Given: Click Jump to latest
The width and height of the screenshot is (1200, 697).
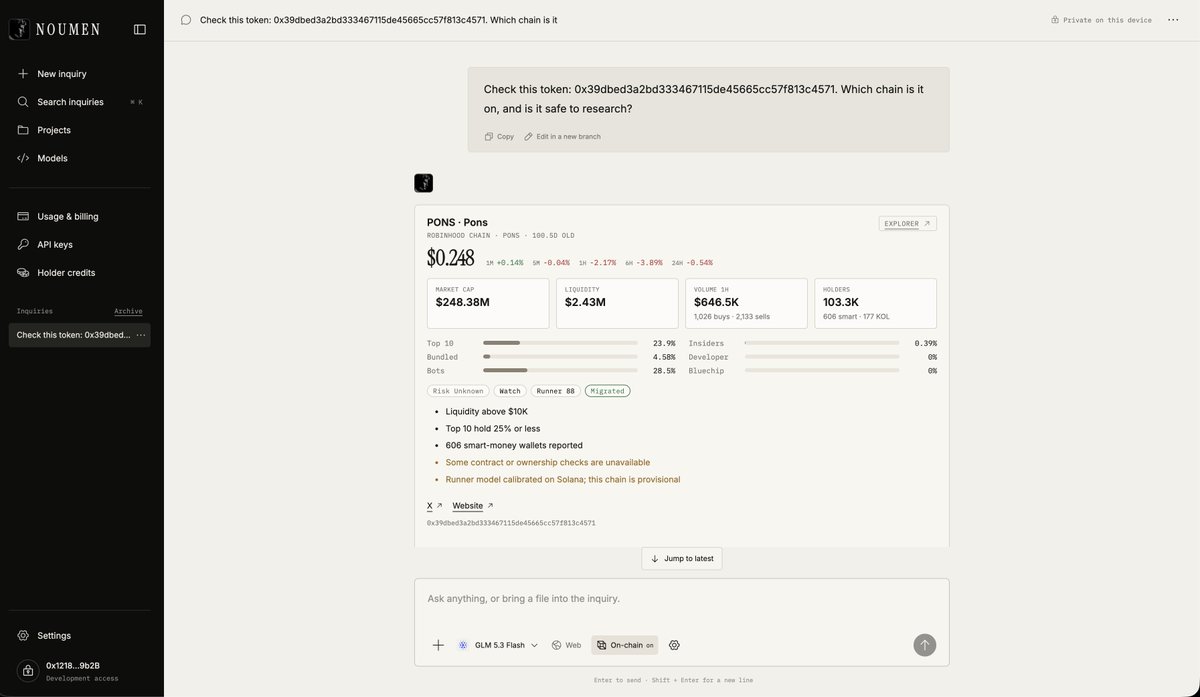Looking at the screenshot, I should [x=682, y=559].
